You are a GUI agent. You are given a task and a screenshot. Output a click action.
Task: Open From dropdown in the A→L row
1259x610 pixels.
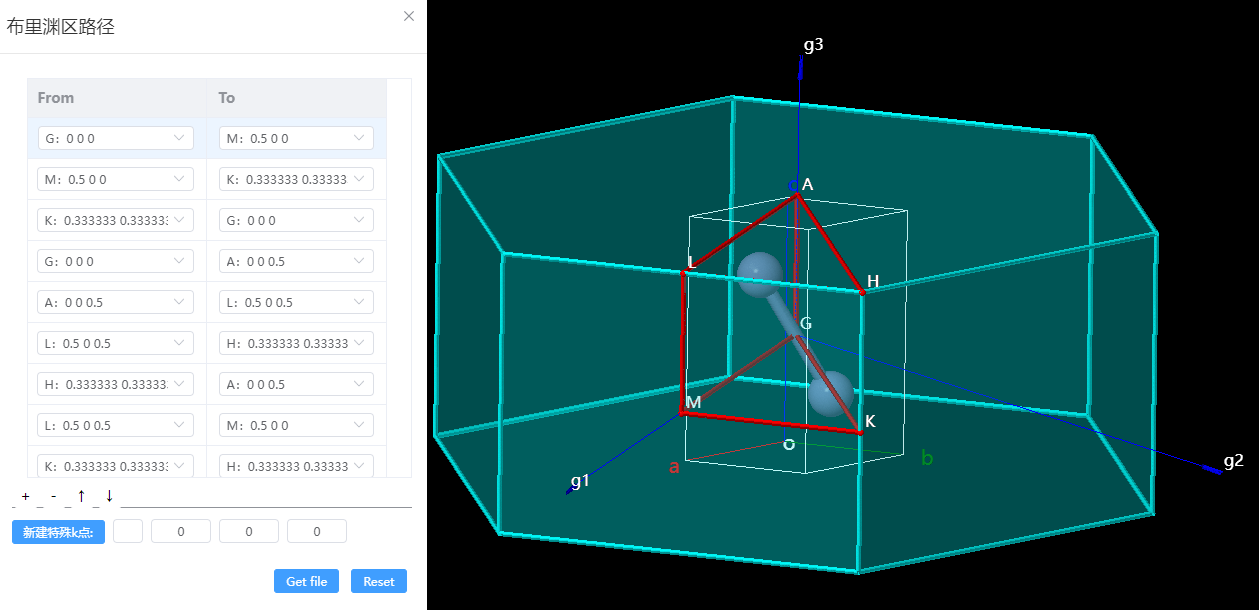pyautogui.click(x=116, y=302)
